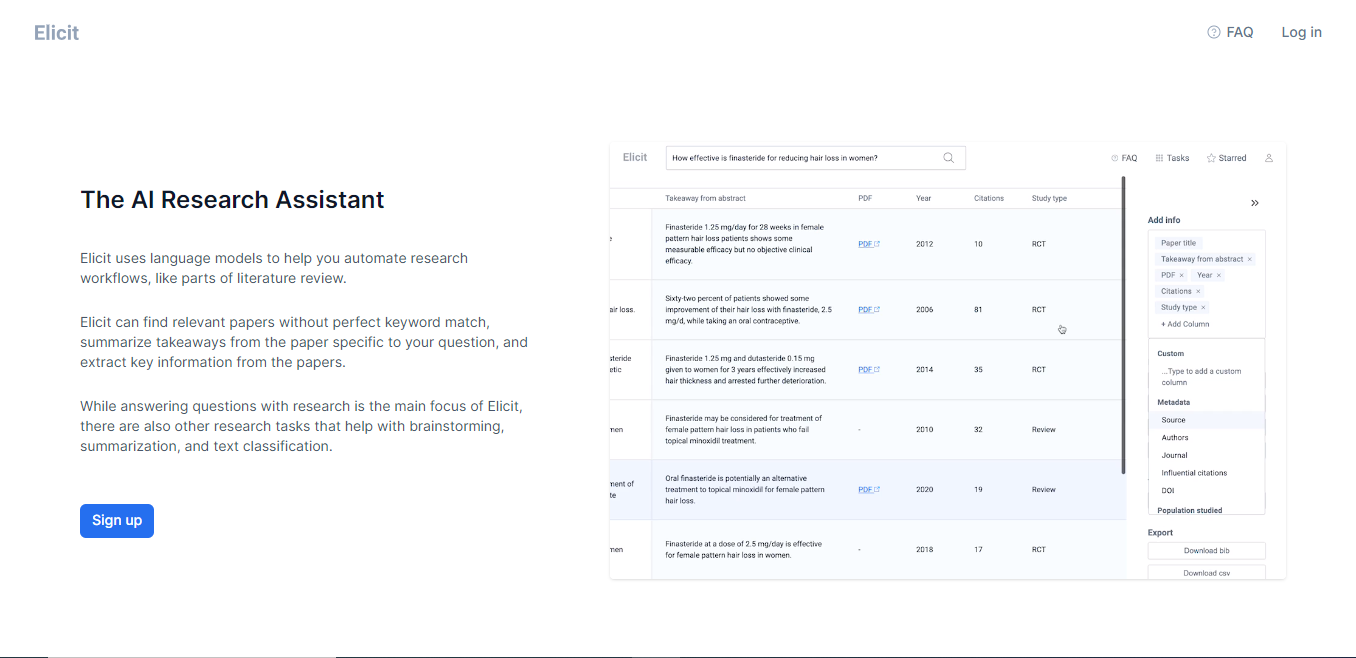The height and width of the screenshot is (658, 1356).
Task: Click the table's vertical scrollbar in the demo
Action: [1123, 325]
